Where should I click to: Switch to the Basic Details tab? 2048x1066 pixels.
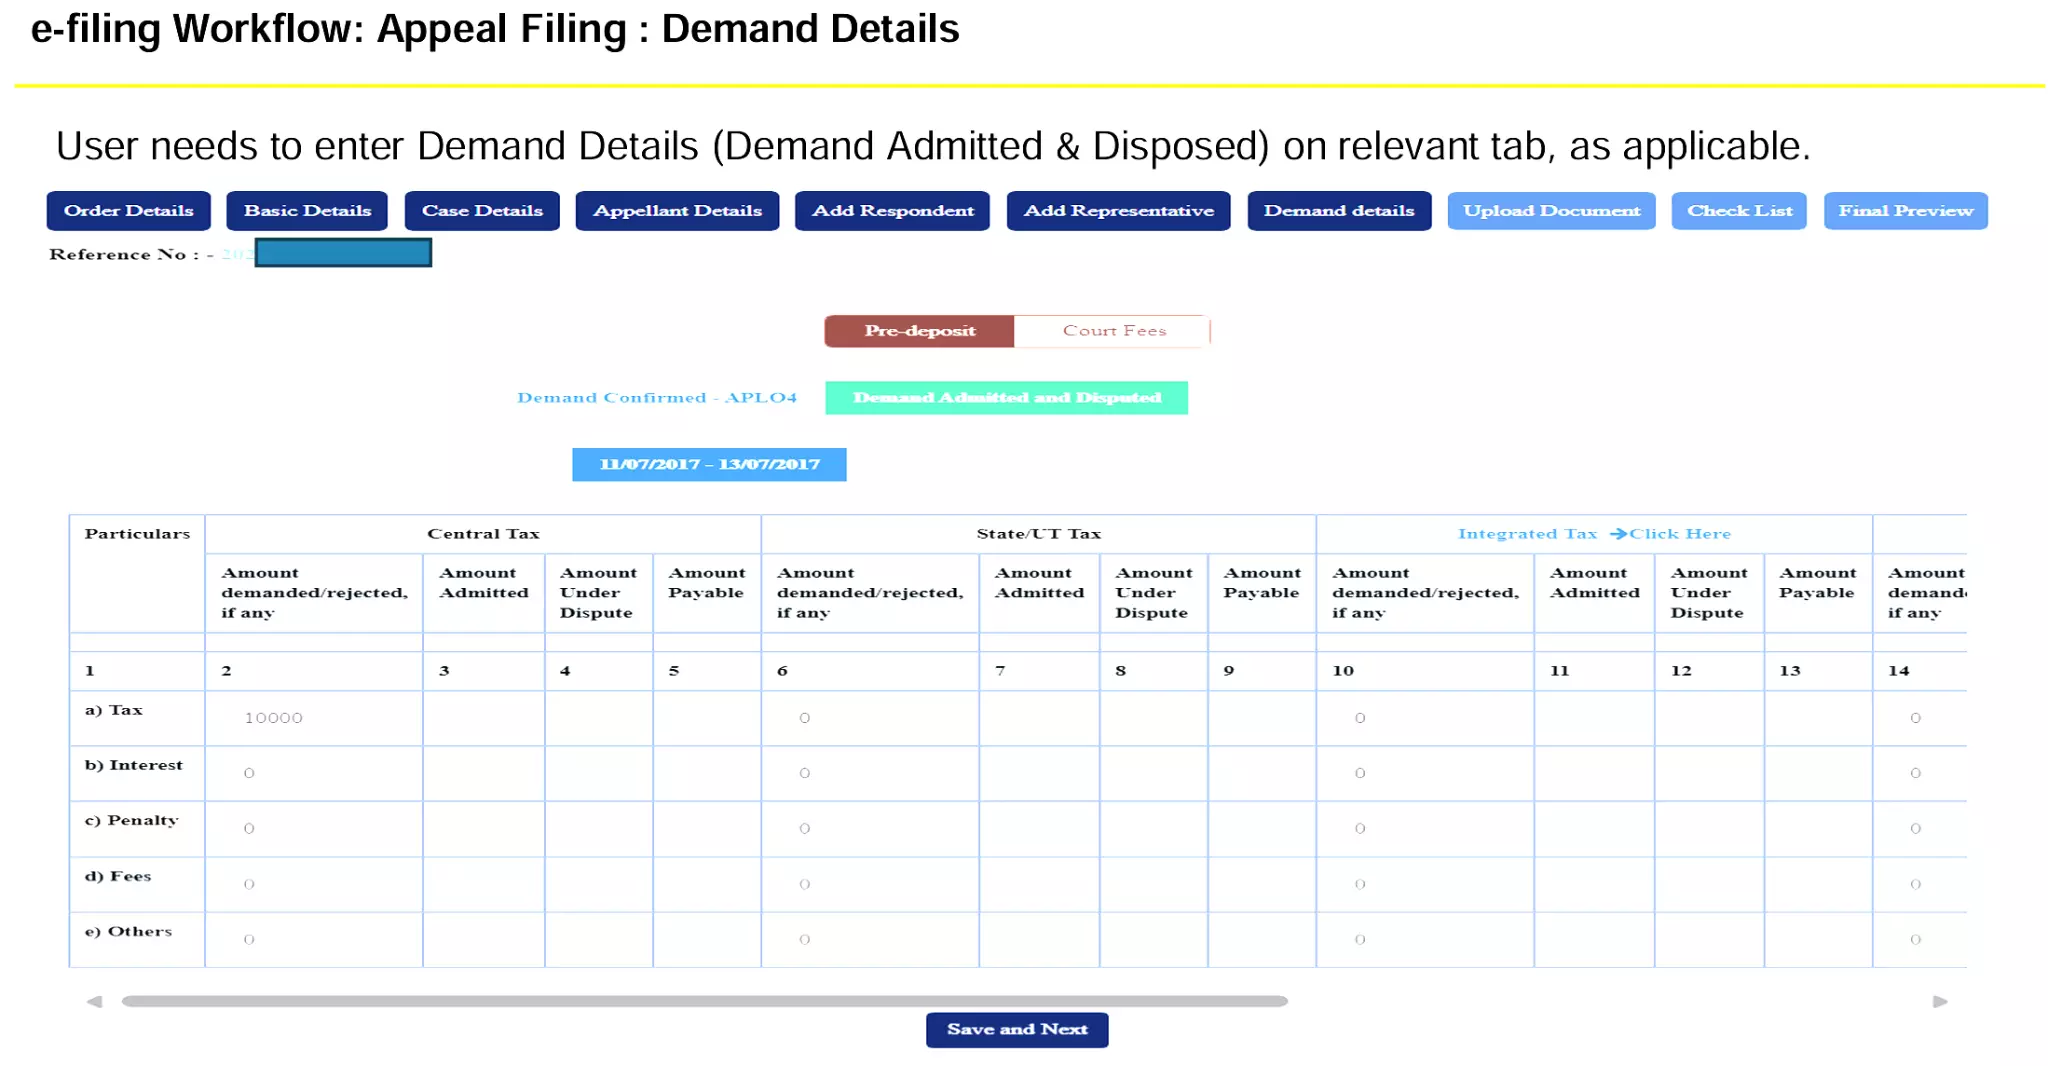coord(307,211)
